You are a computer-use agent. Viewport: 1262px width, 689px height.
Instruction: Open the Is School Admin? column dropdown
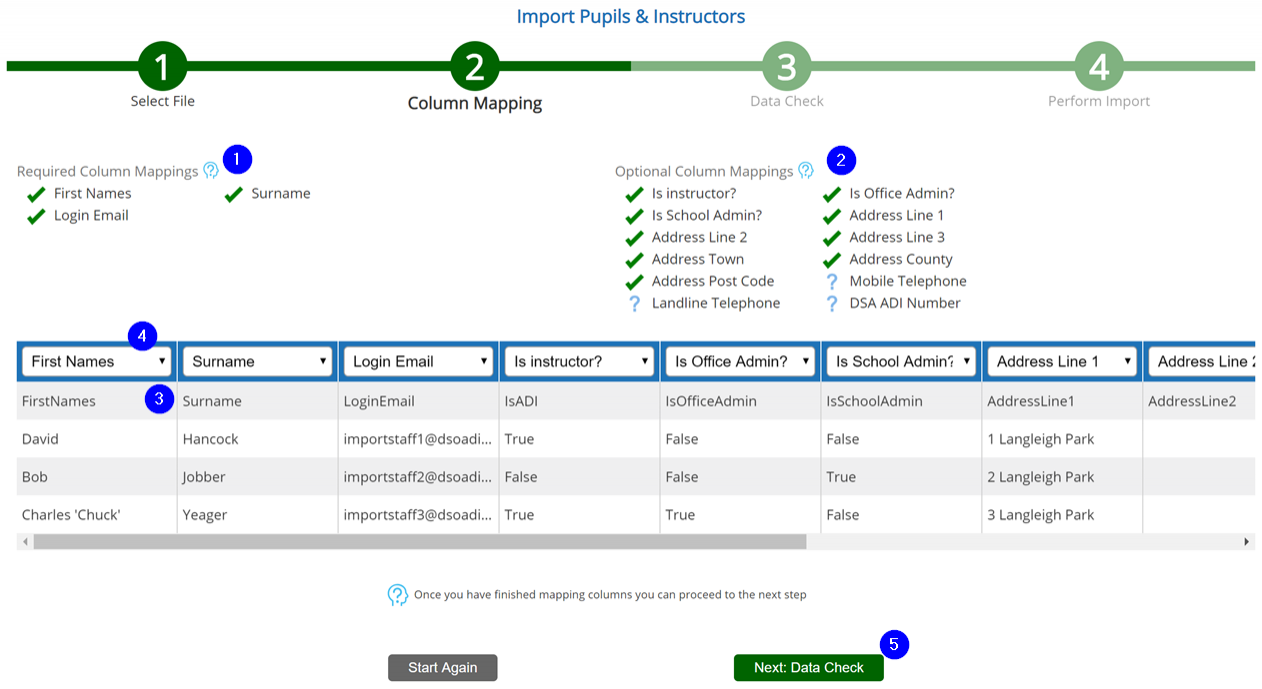(x=902, y=361)
